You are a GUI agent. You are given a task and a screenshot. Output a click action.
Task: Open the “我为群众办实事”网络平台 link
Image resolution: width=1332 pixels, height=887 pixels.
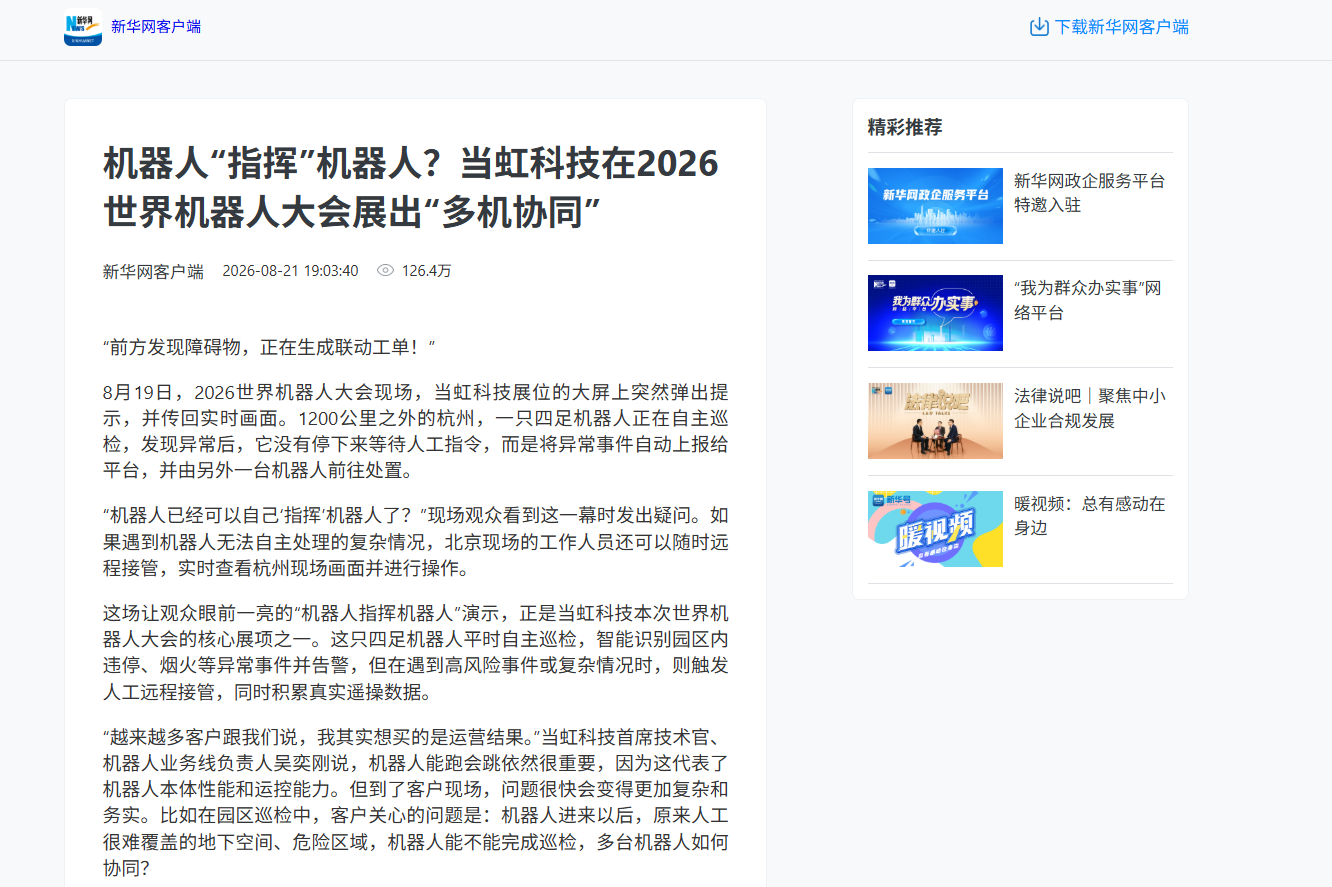(x=1088, y=300)
